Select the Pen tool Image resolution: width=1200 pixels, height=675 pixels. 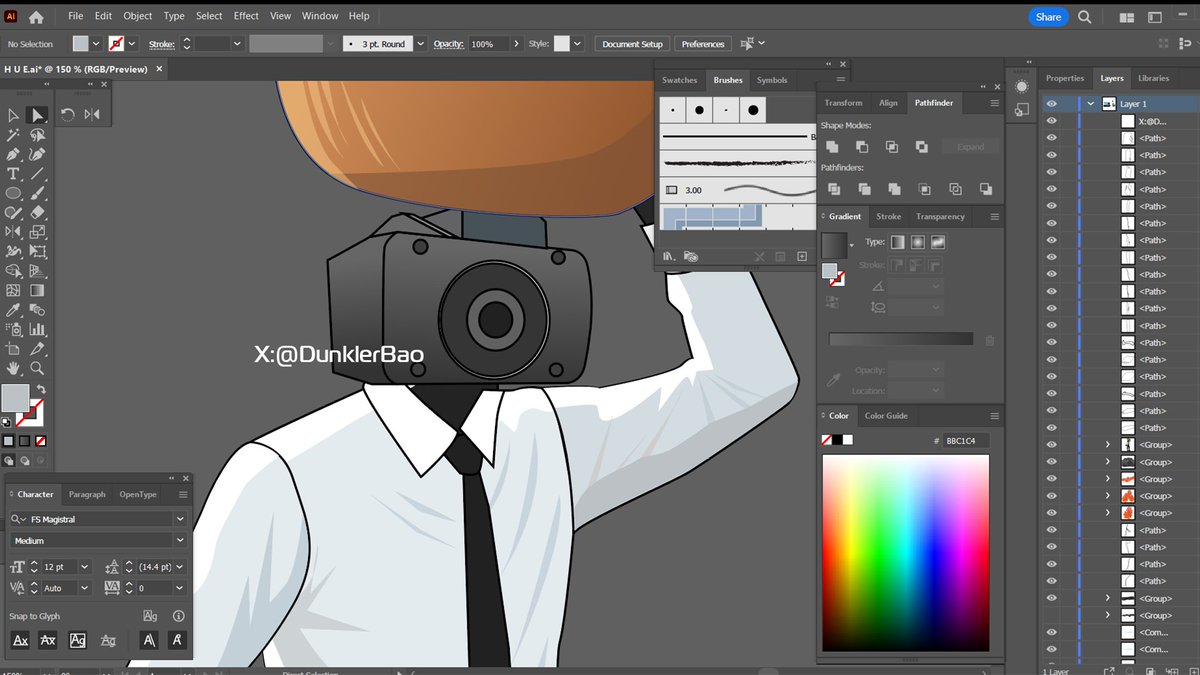14,155
